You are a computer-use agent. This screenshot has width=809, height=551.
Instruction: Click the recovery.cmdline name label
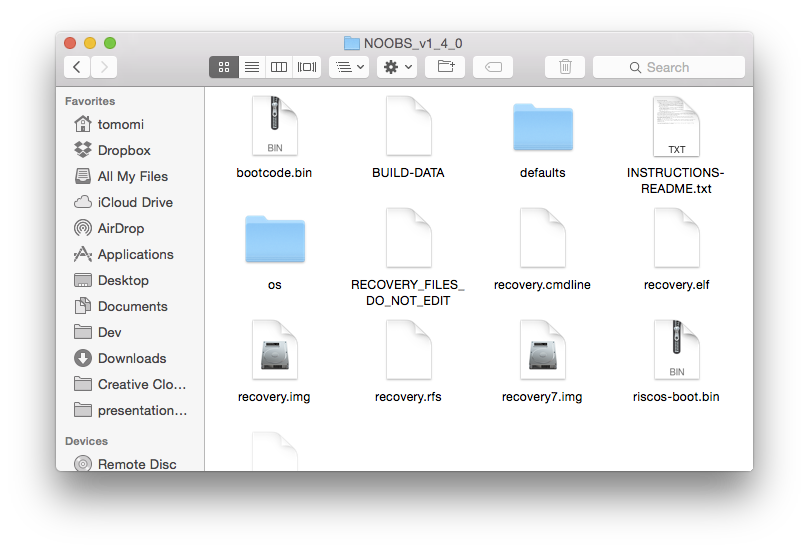542,285
